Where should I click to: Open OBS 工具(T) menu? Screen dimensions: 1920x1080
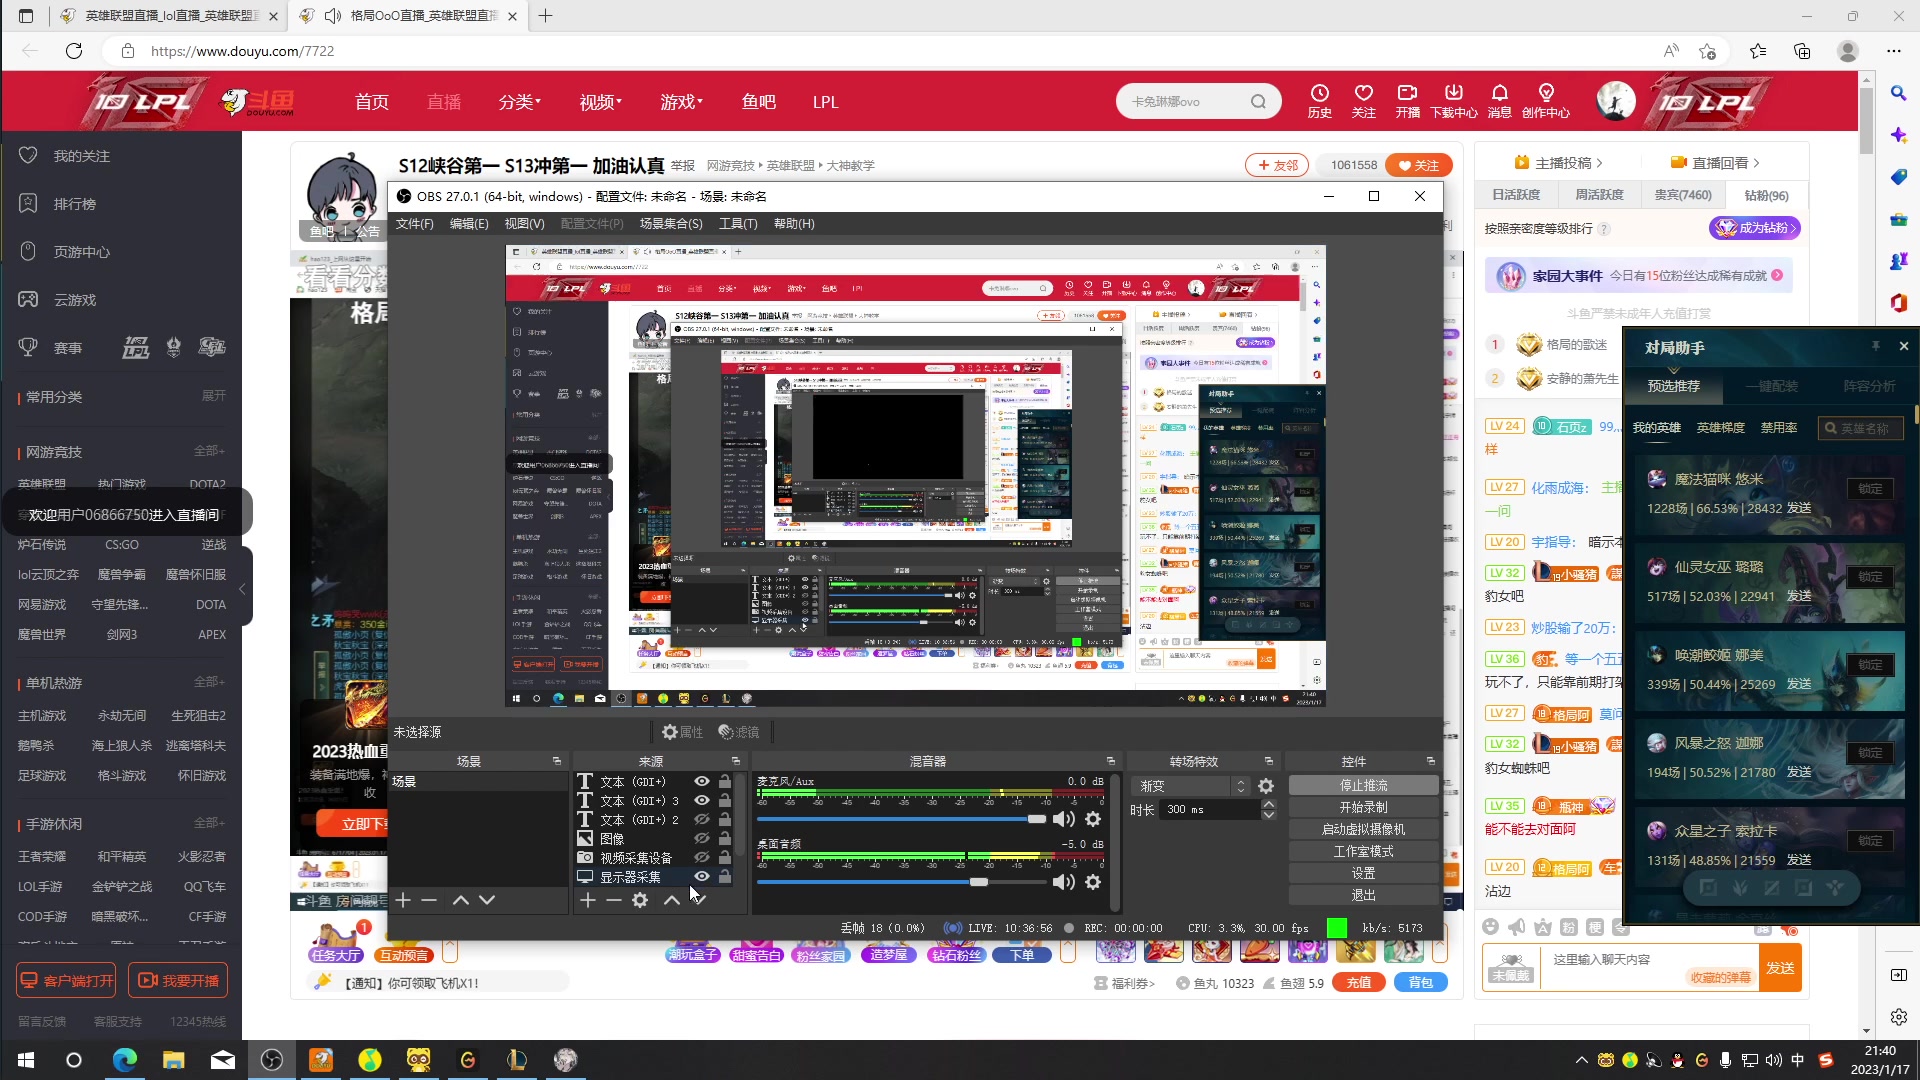point(738,224)
